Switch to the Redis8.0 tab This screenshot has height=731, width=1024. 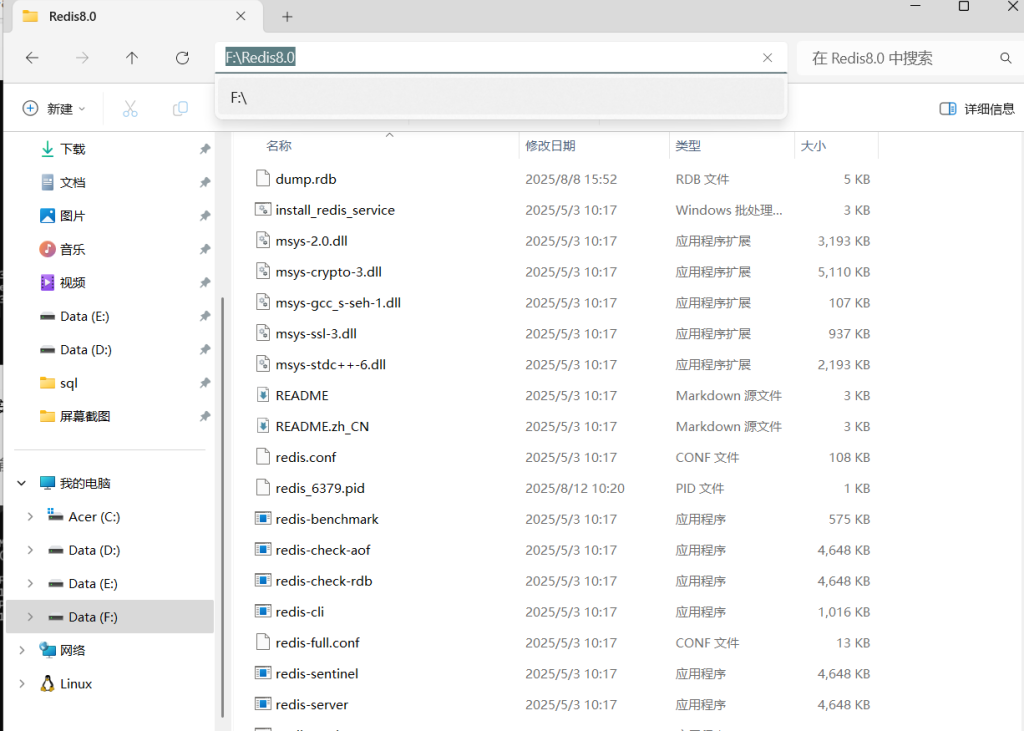(120, 17)
